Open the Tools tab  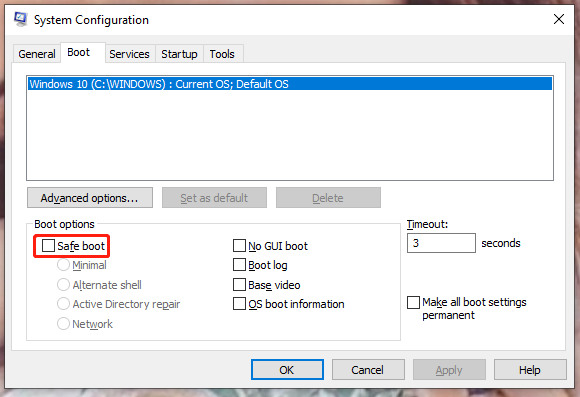(x=222, y=54)
